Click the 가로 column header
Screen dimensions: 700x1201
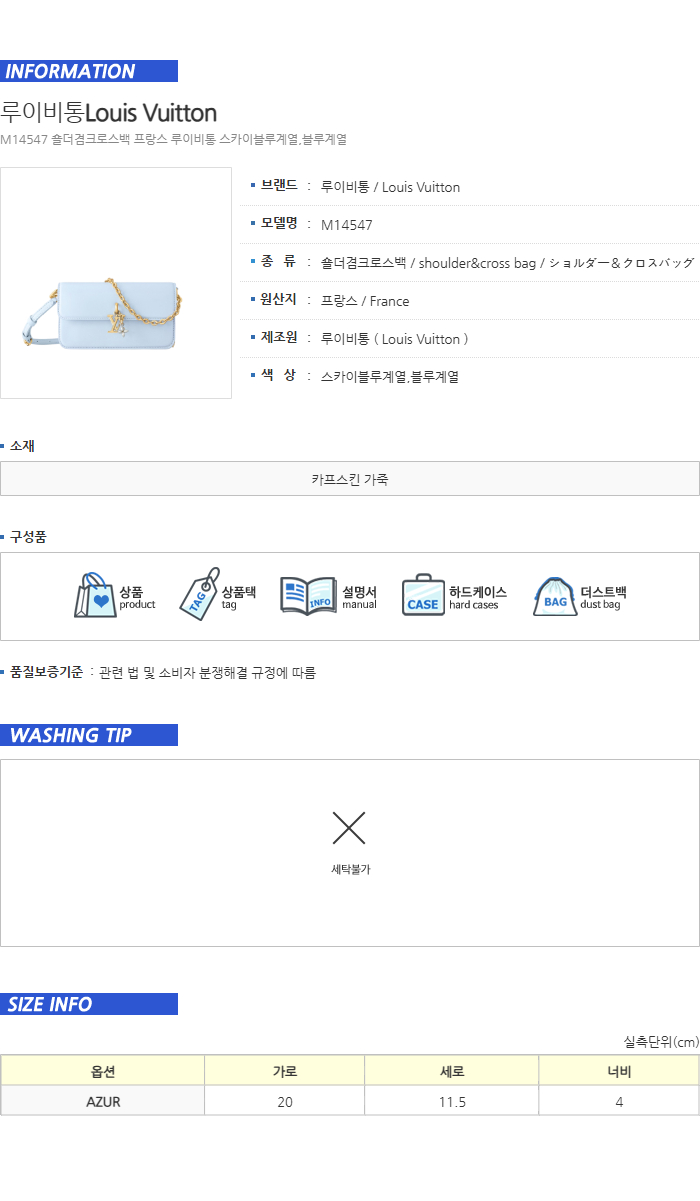point(285,1071)
